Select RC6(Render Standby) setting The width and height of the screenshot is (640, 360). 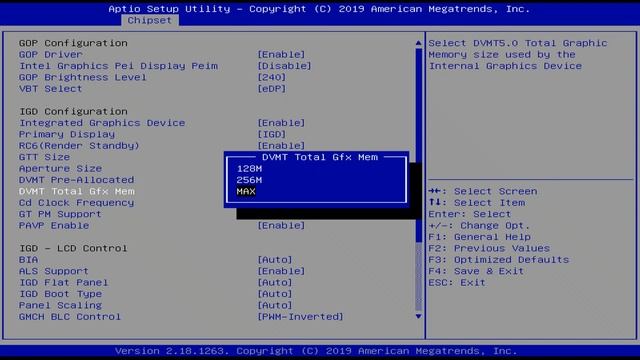(x=79, y=146)
